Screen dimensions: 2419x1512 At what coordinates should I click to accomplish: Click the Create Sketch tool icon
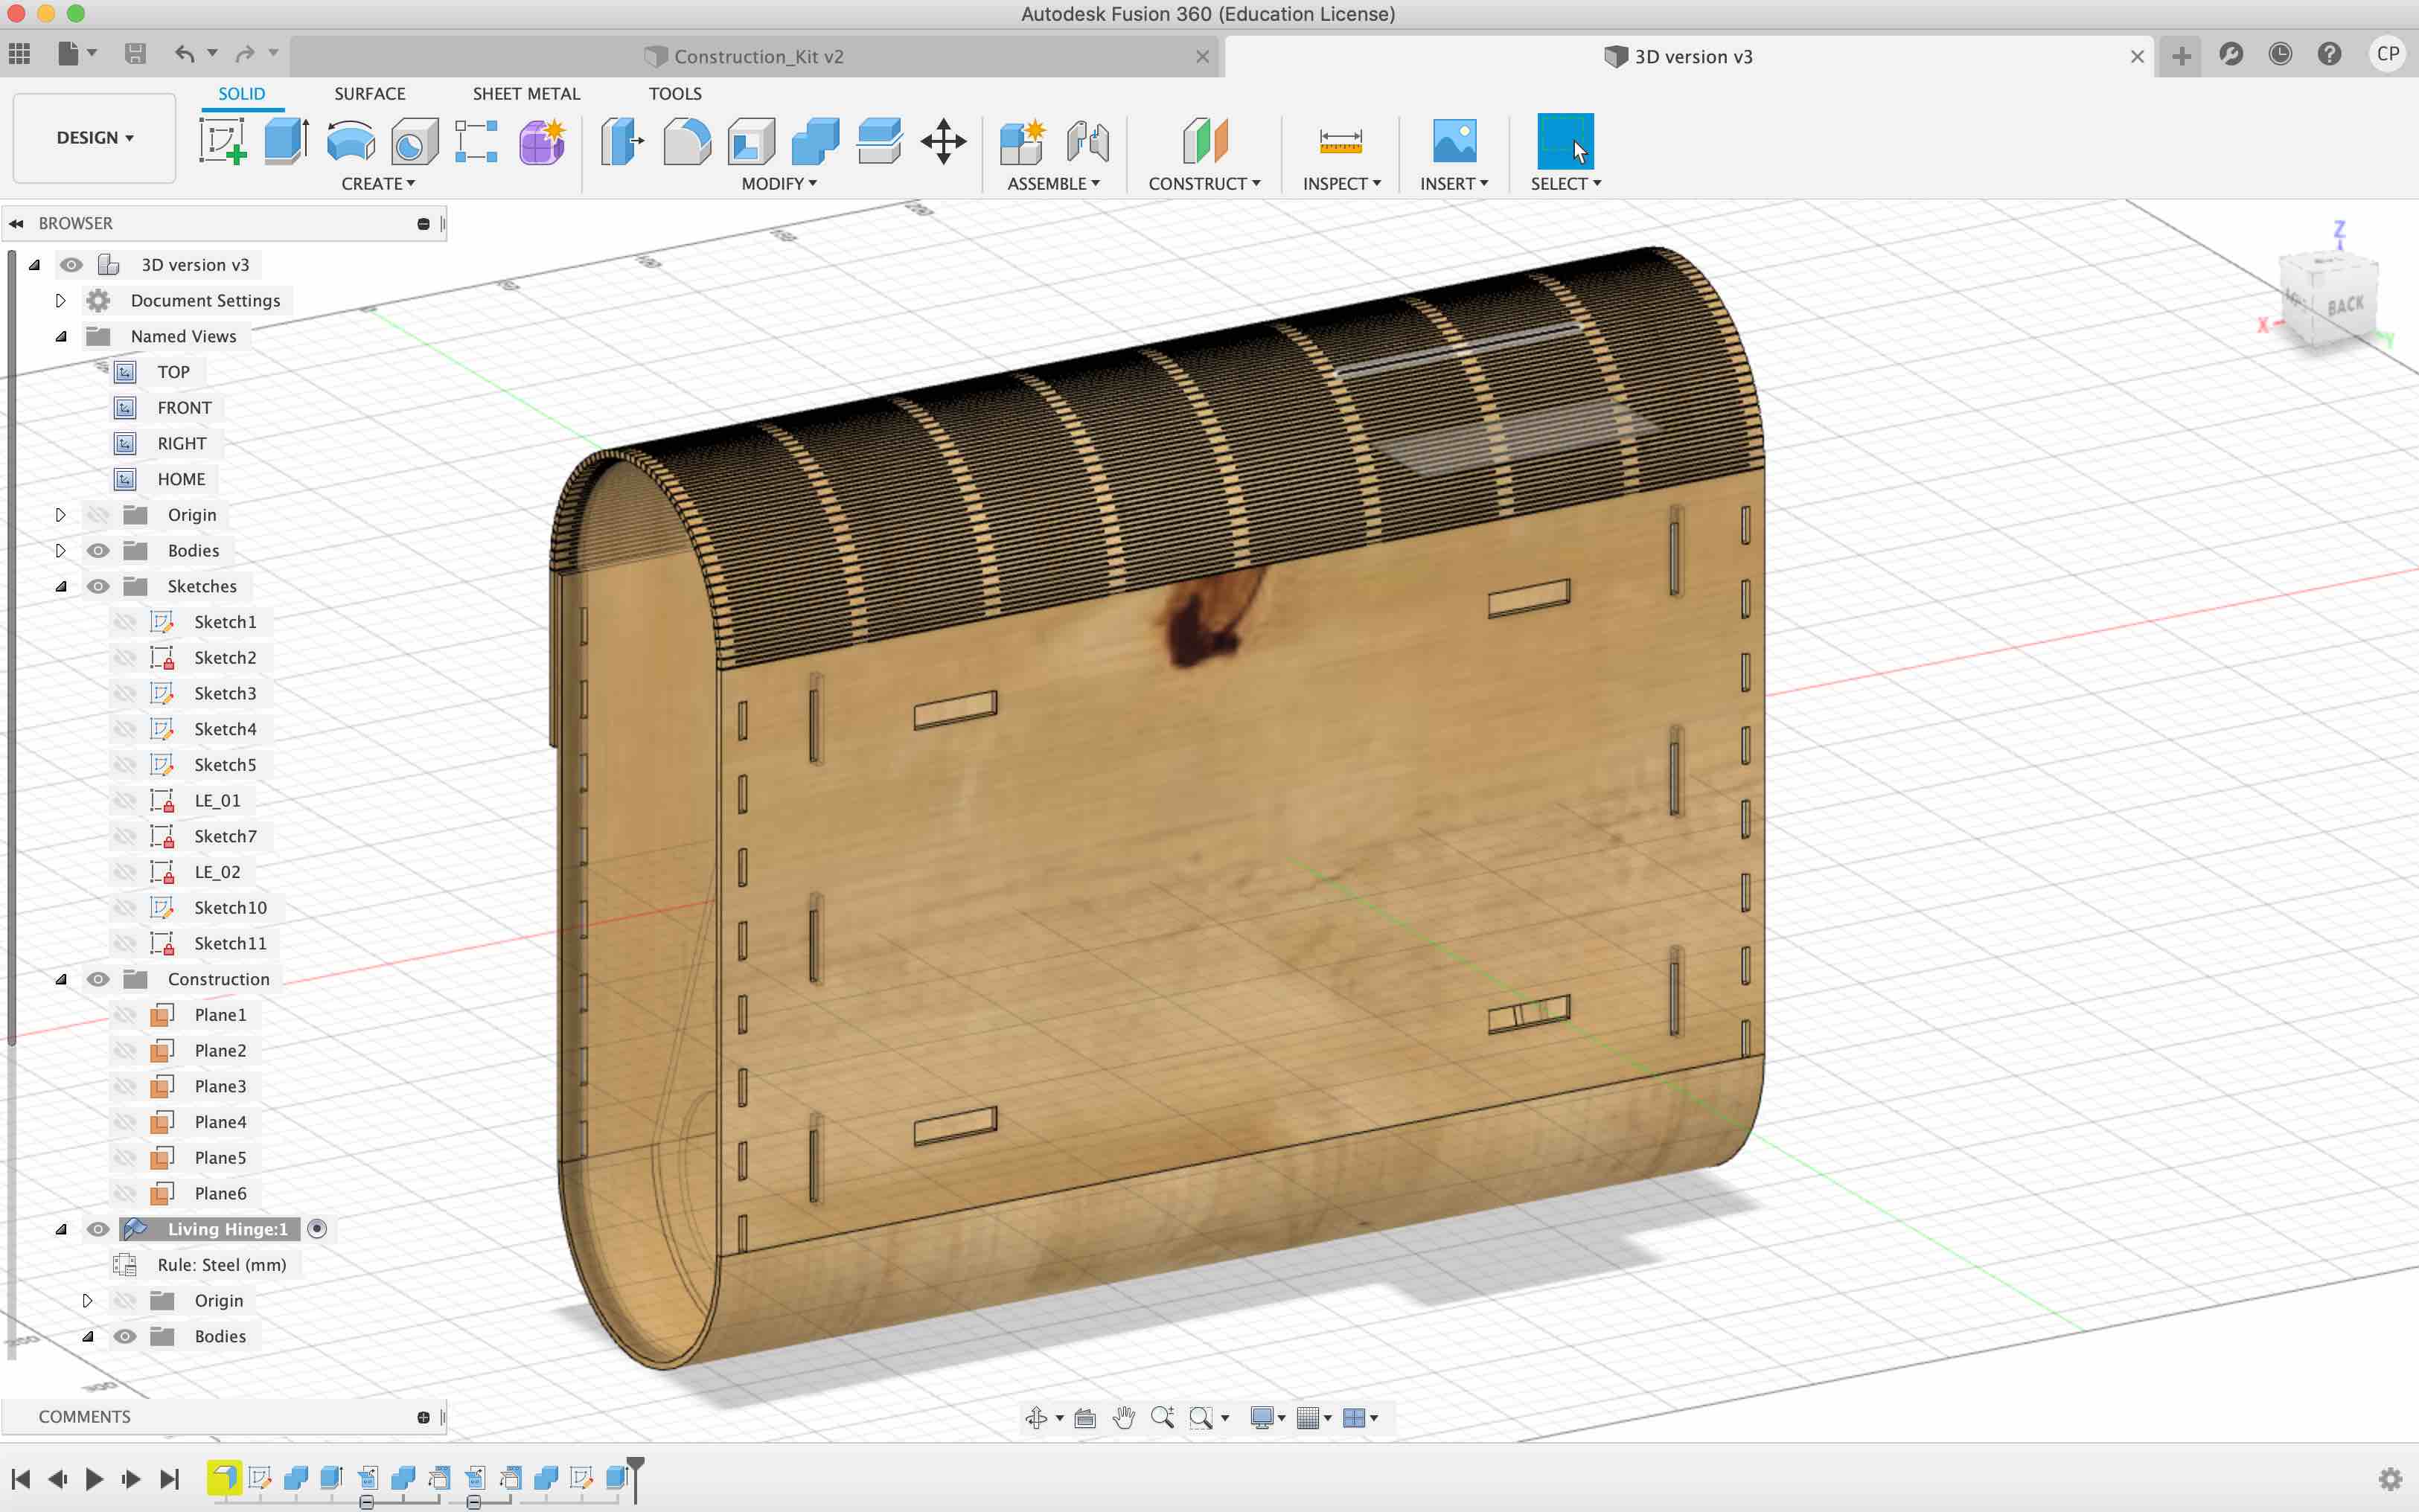tap(222, 140)
